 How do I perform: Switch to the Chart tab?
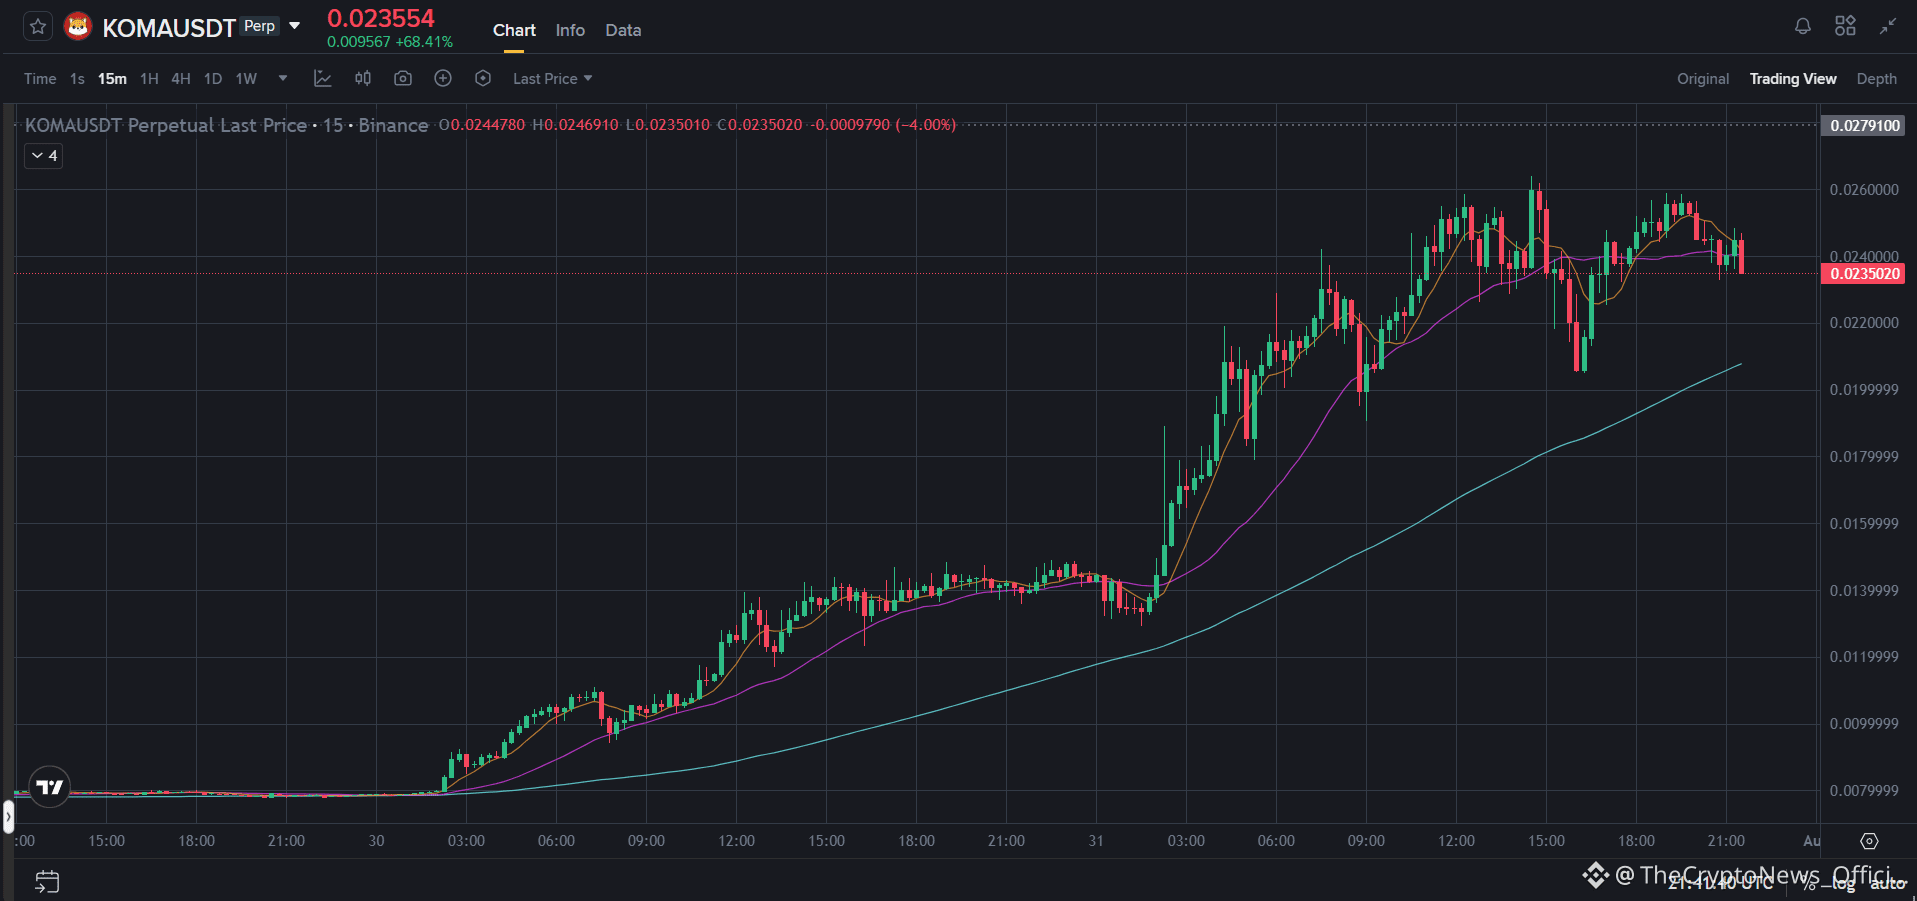point(514,30)
